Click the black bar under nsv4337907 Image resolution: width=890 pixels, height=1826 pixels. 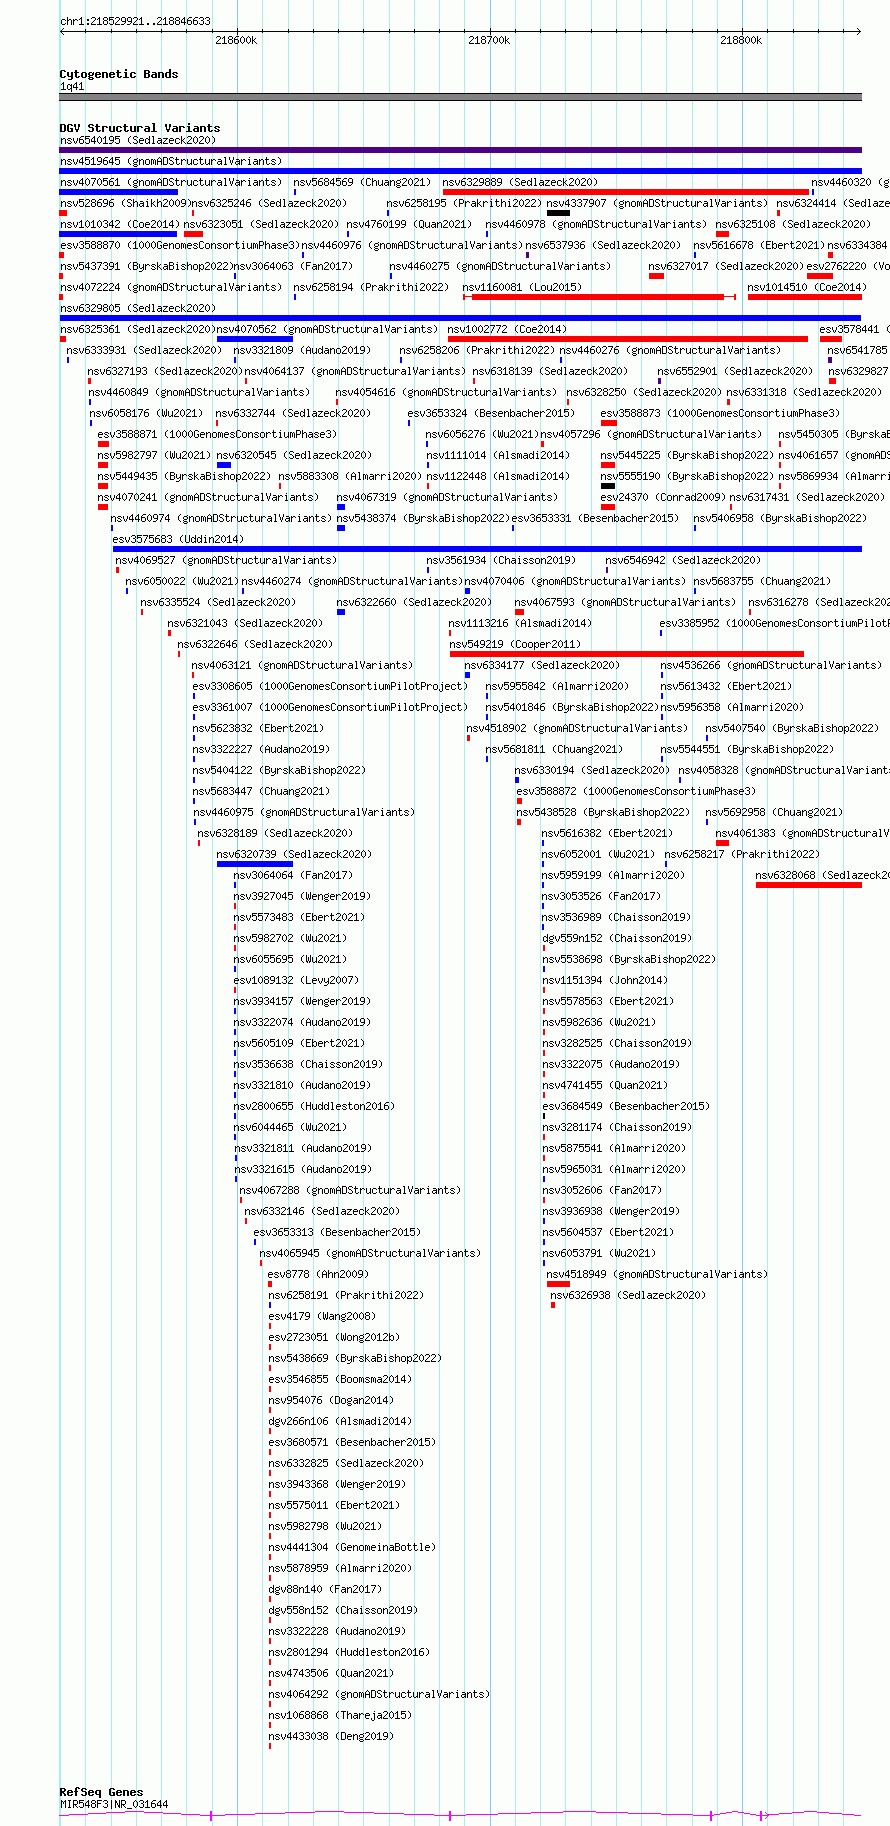[558, 213]
